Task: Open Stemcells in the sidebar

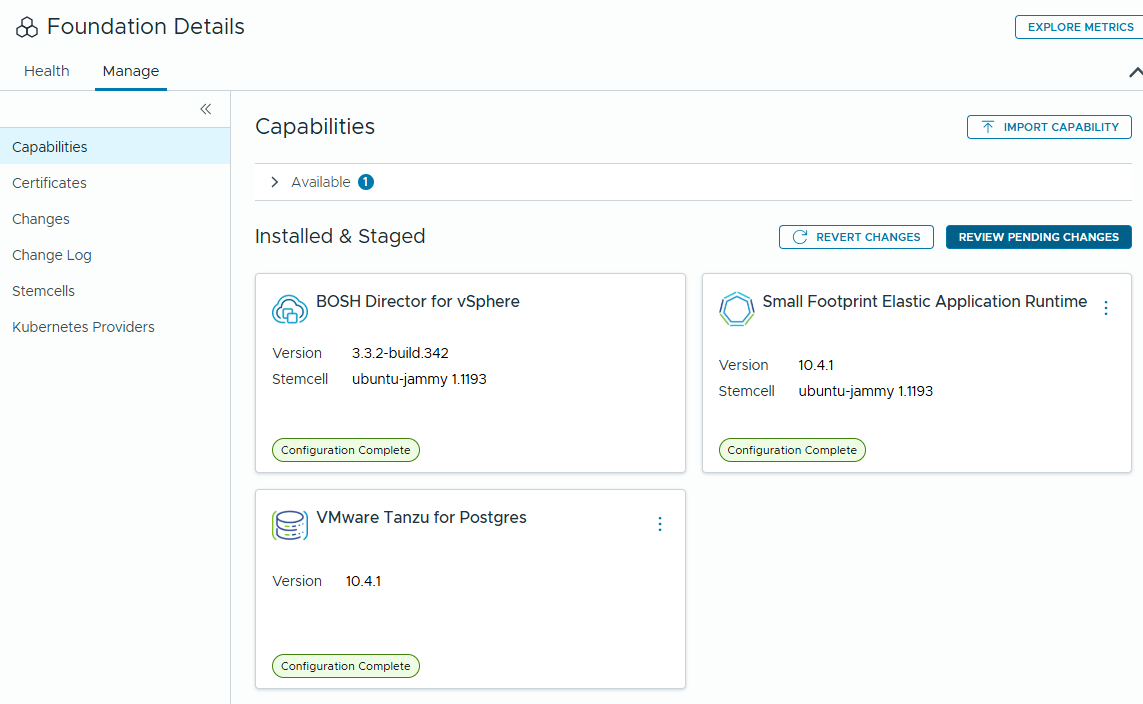Action: point(115,291)
